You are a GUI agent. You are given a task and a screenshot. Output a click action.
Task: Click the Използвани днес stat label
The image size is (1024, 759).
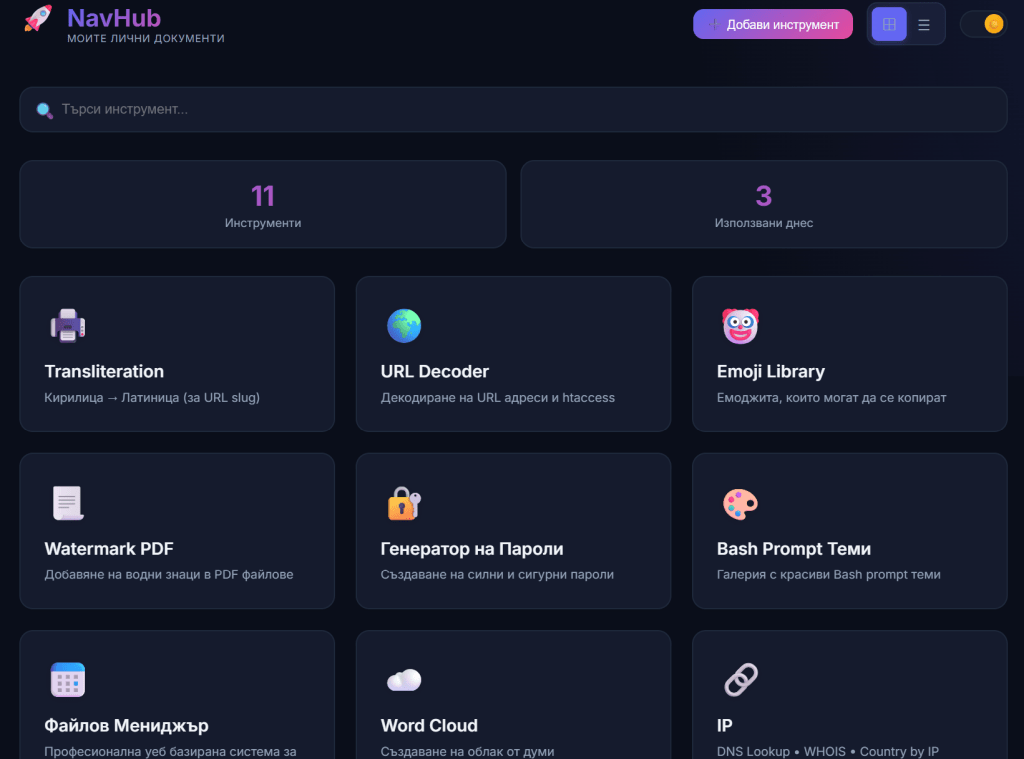click(763, 223)
